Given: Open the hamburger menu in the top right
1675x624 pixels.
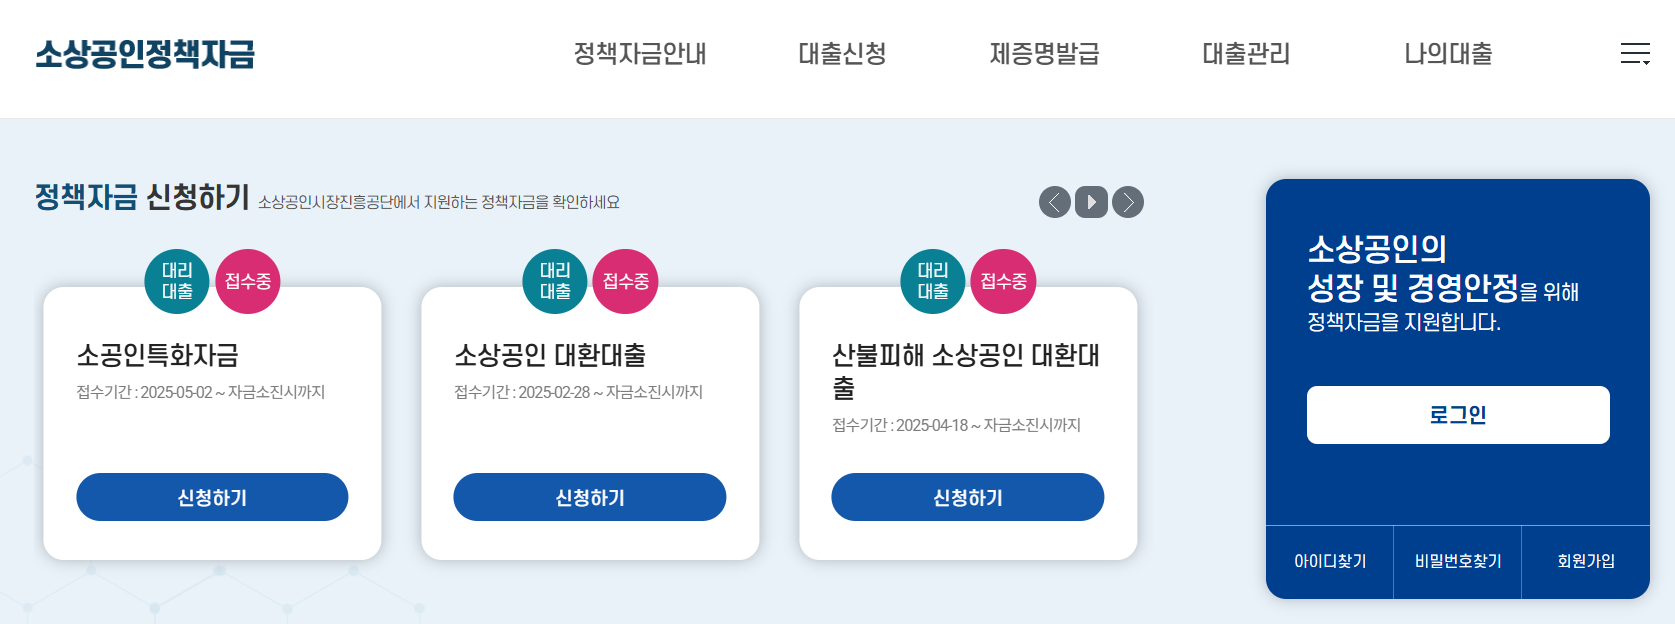Looking at the screenshot, I should [x=1634, y=54].
